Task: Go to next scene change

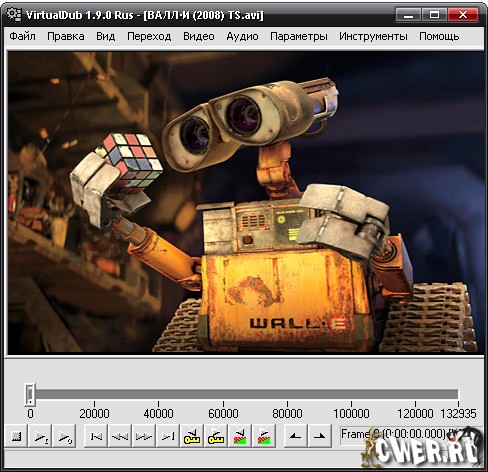Action: [264, 436]
